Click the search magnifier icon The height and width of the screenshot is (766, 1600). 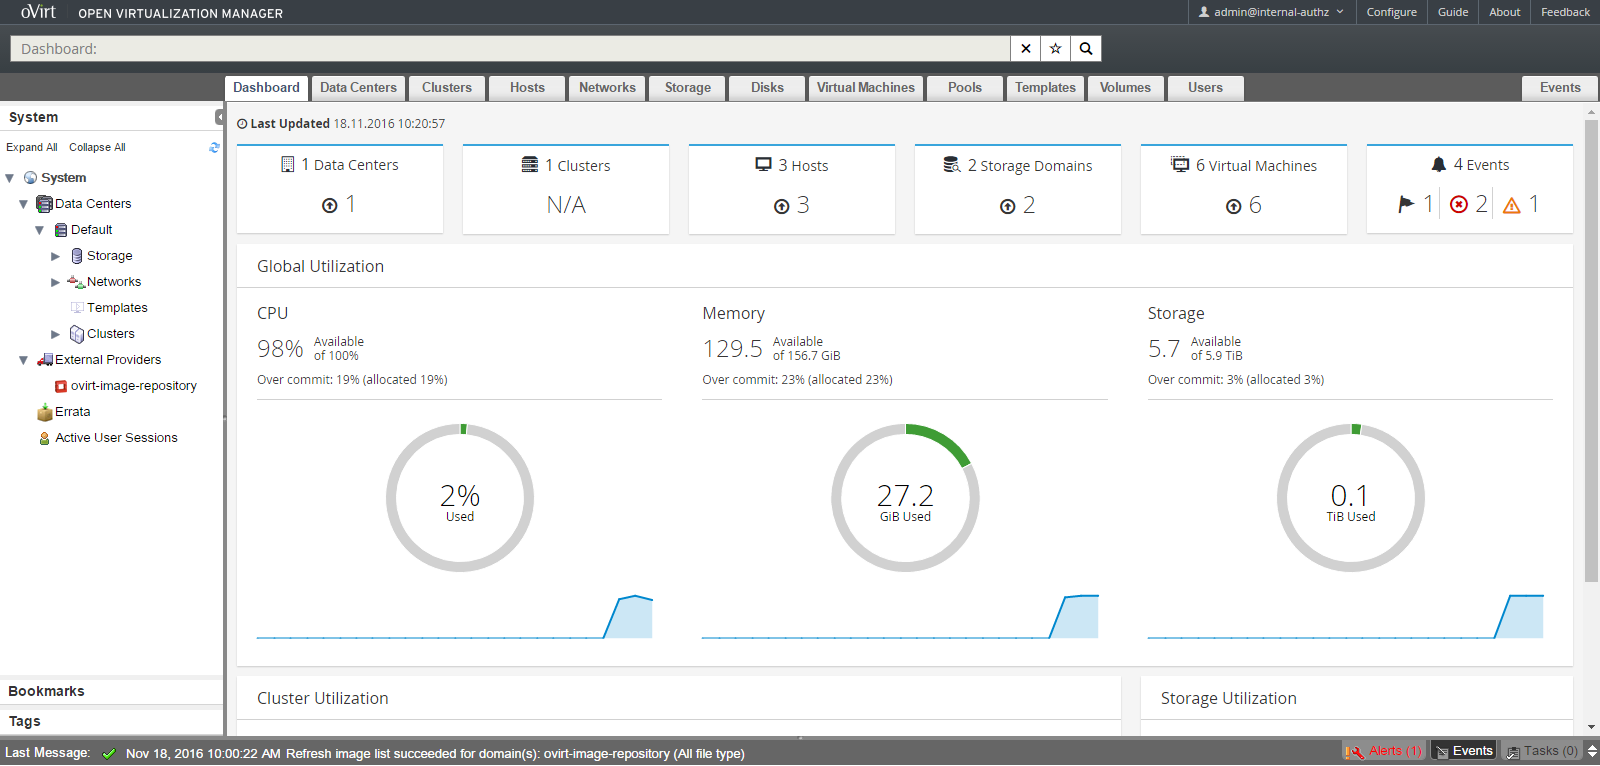(1086, 48)
